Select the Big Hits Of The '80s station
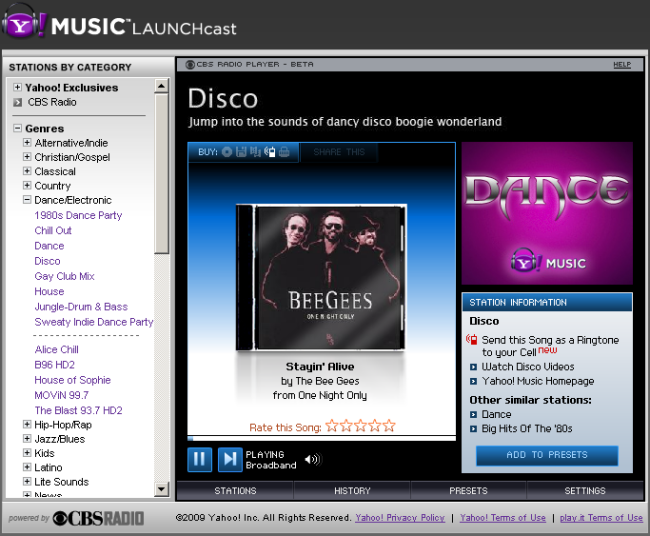 click(x=527, y=429)
